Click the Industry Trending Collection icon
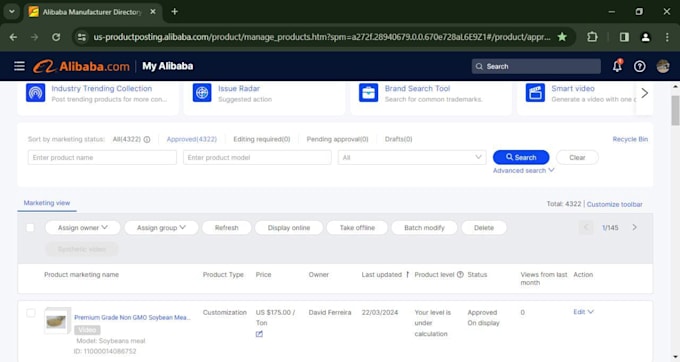Screen dimensions: 680x362 point(36,93)
